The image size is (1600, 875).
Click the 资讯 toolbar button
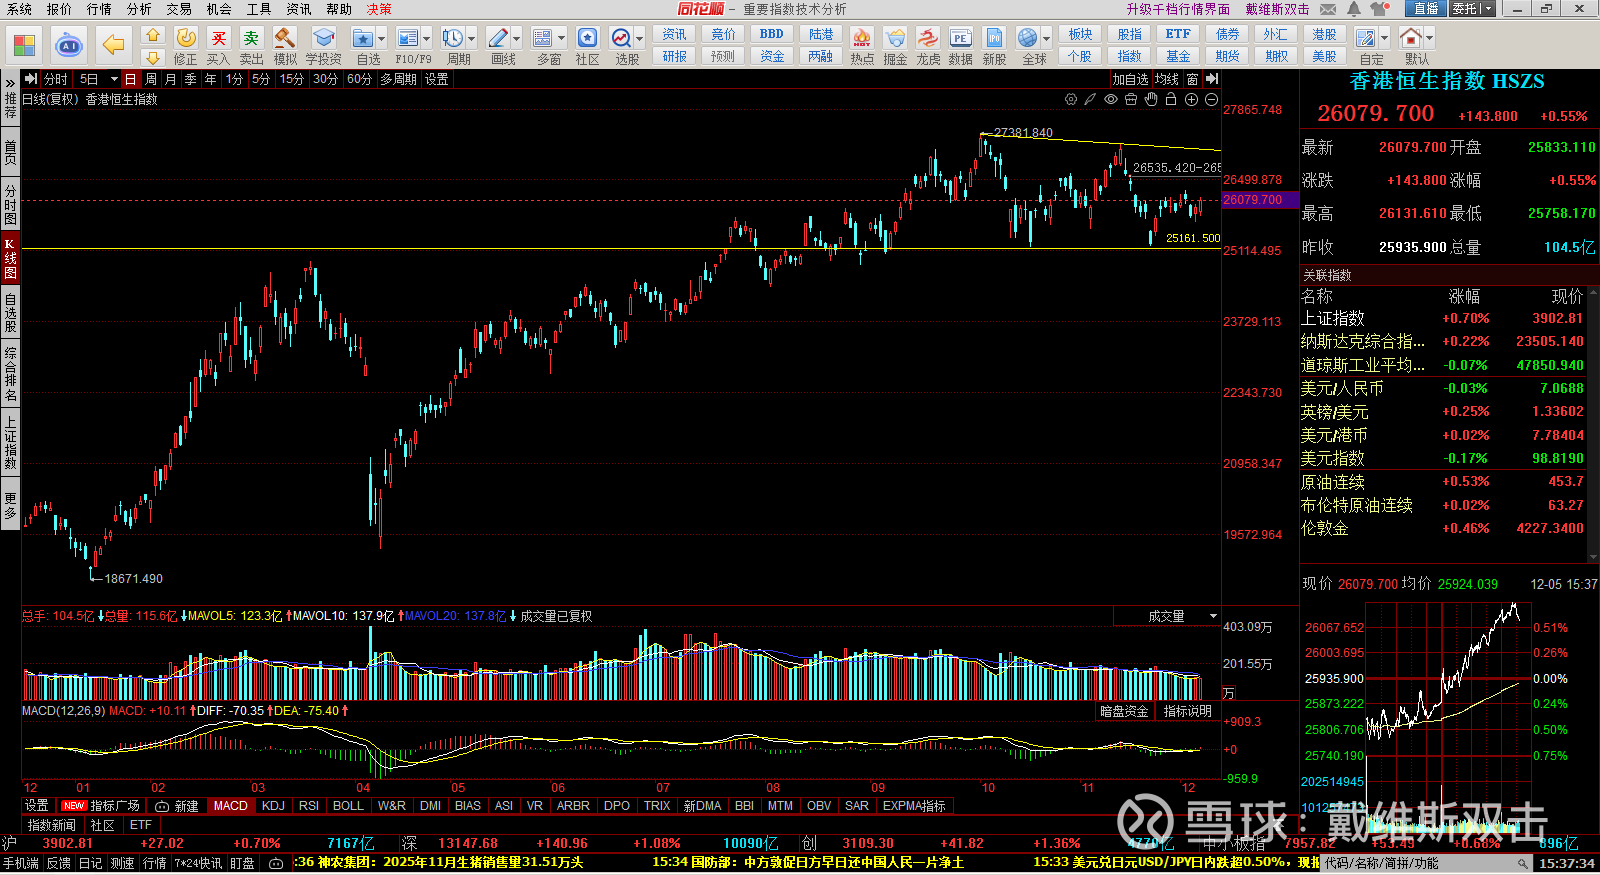pyautogui.click(x=675, y=34)
